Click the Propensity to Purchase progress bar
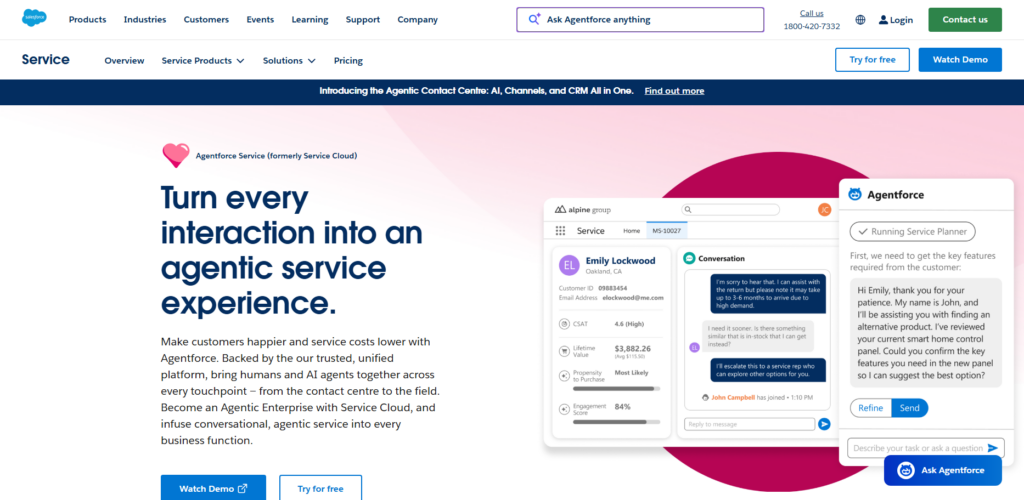 [x=616, y=388]
